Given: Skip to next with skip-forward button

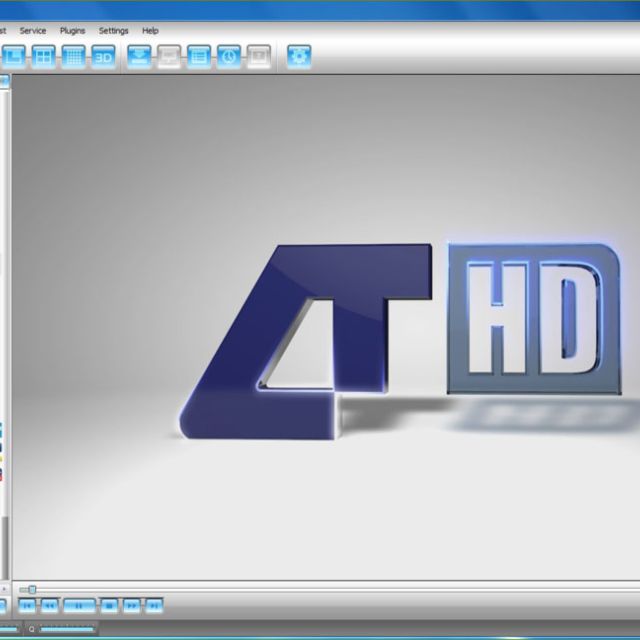Looking at the screenshot, I should tap(154, 606).
